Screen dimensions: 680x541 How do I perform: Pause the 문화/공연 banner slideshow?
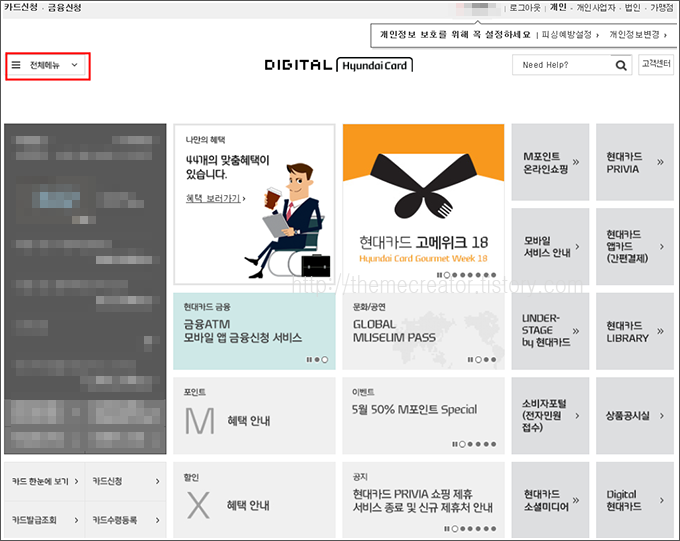click(471, 360)
